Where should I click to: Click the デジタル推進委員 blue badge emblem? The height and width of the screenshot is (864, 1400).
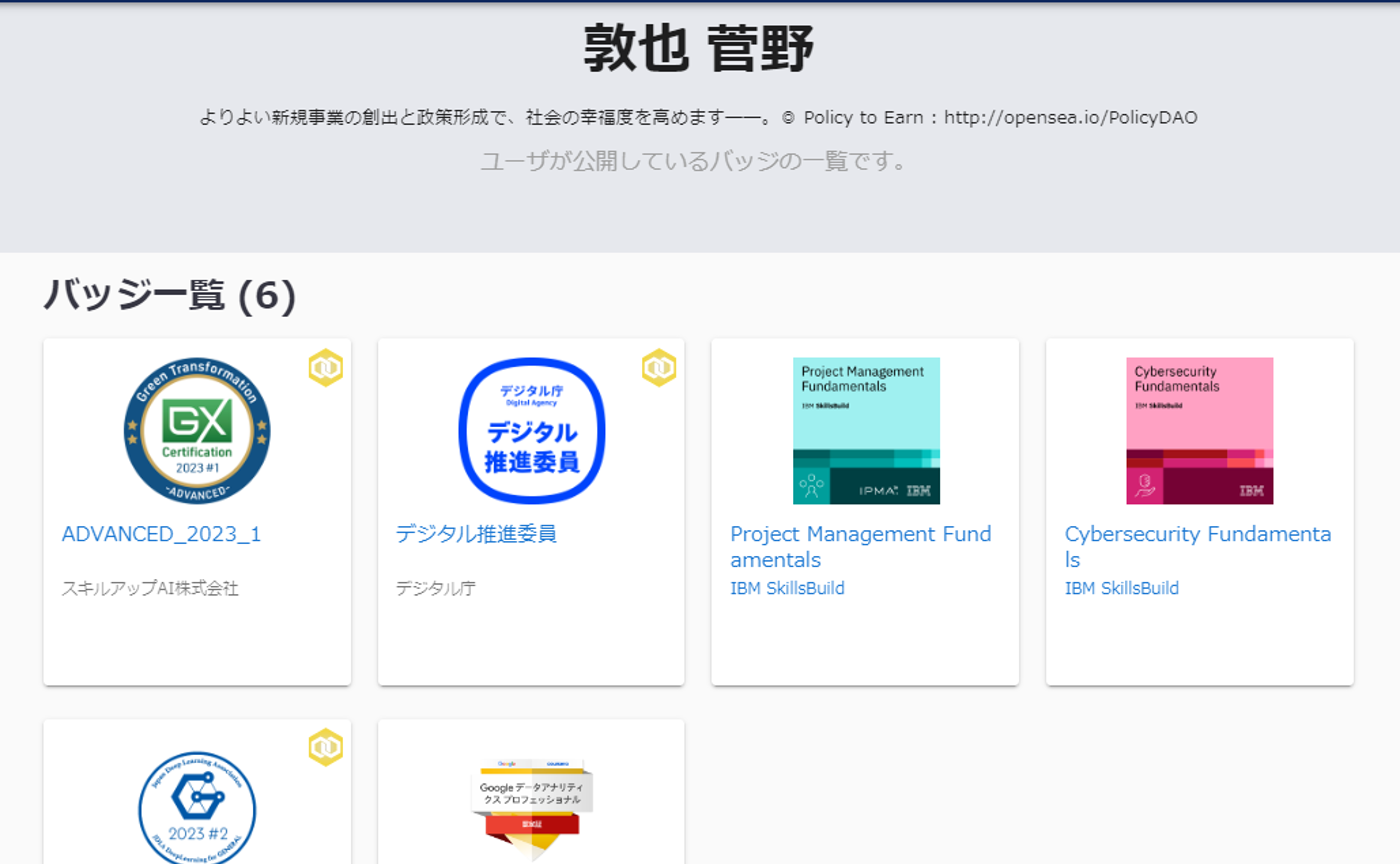click(531, 430)
